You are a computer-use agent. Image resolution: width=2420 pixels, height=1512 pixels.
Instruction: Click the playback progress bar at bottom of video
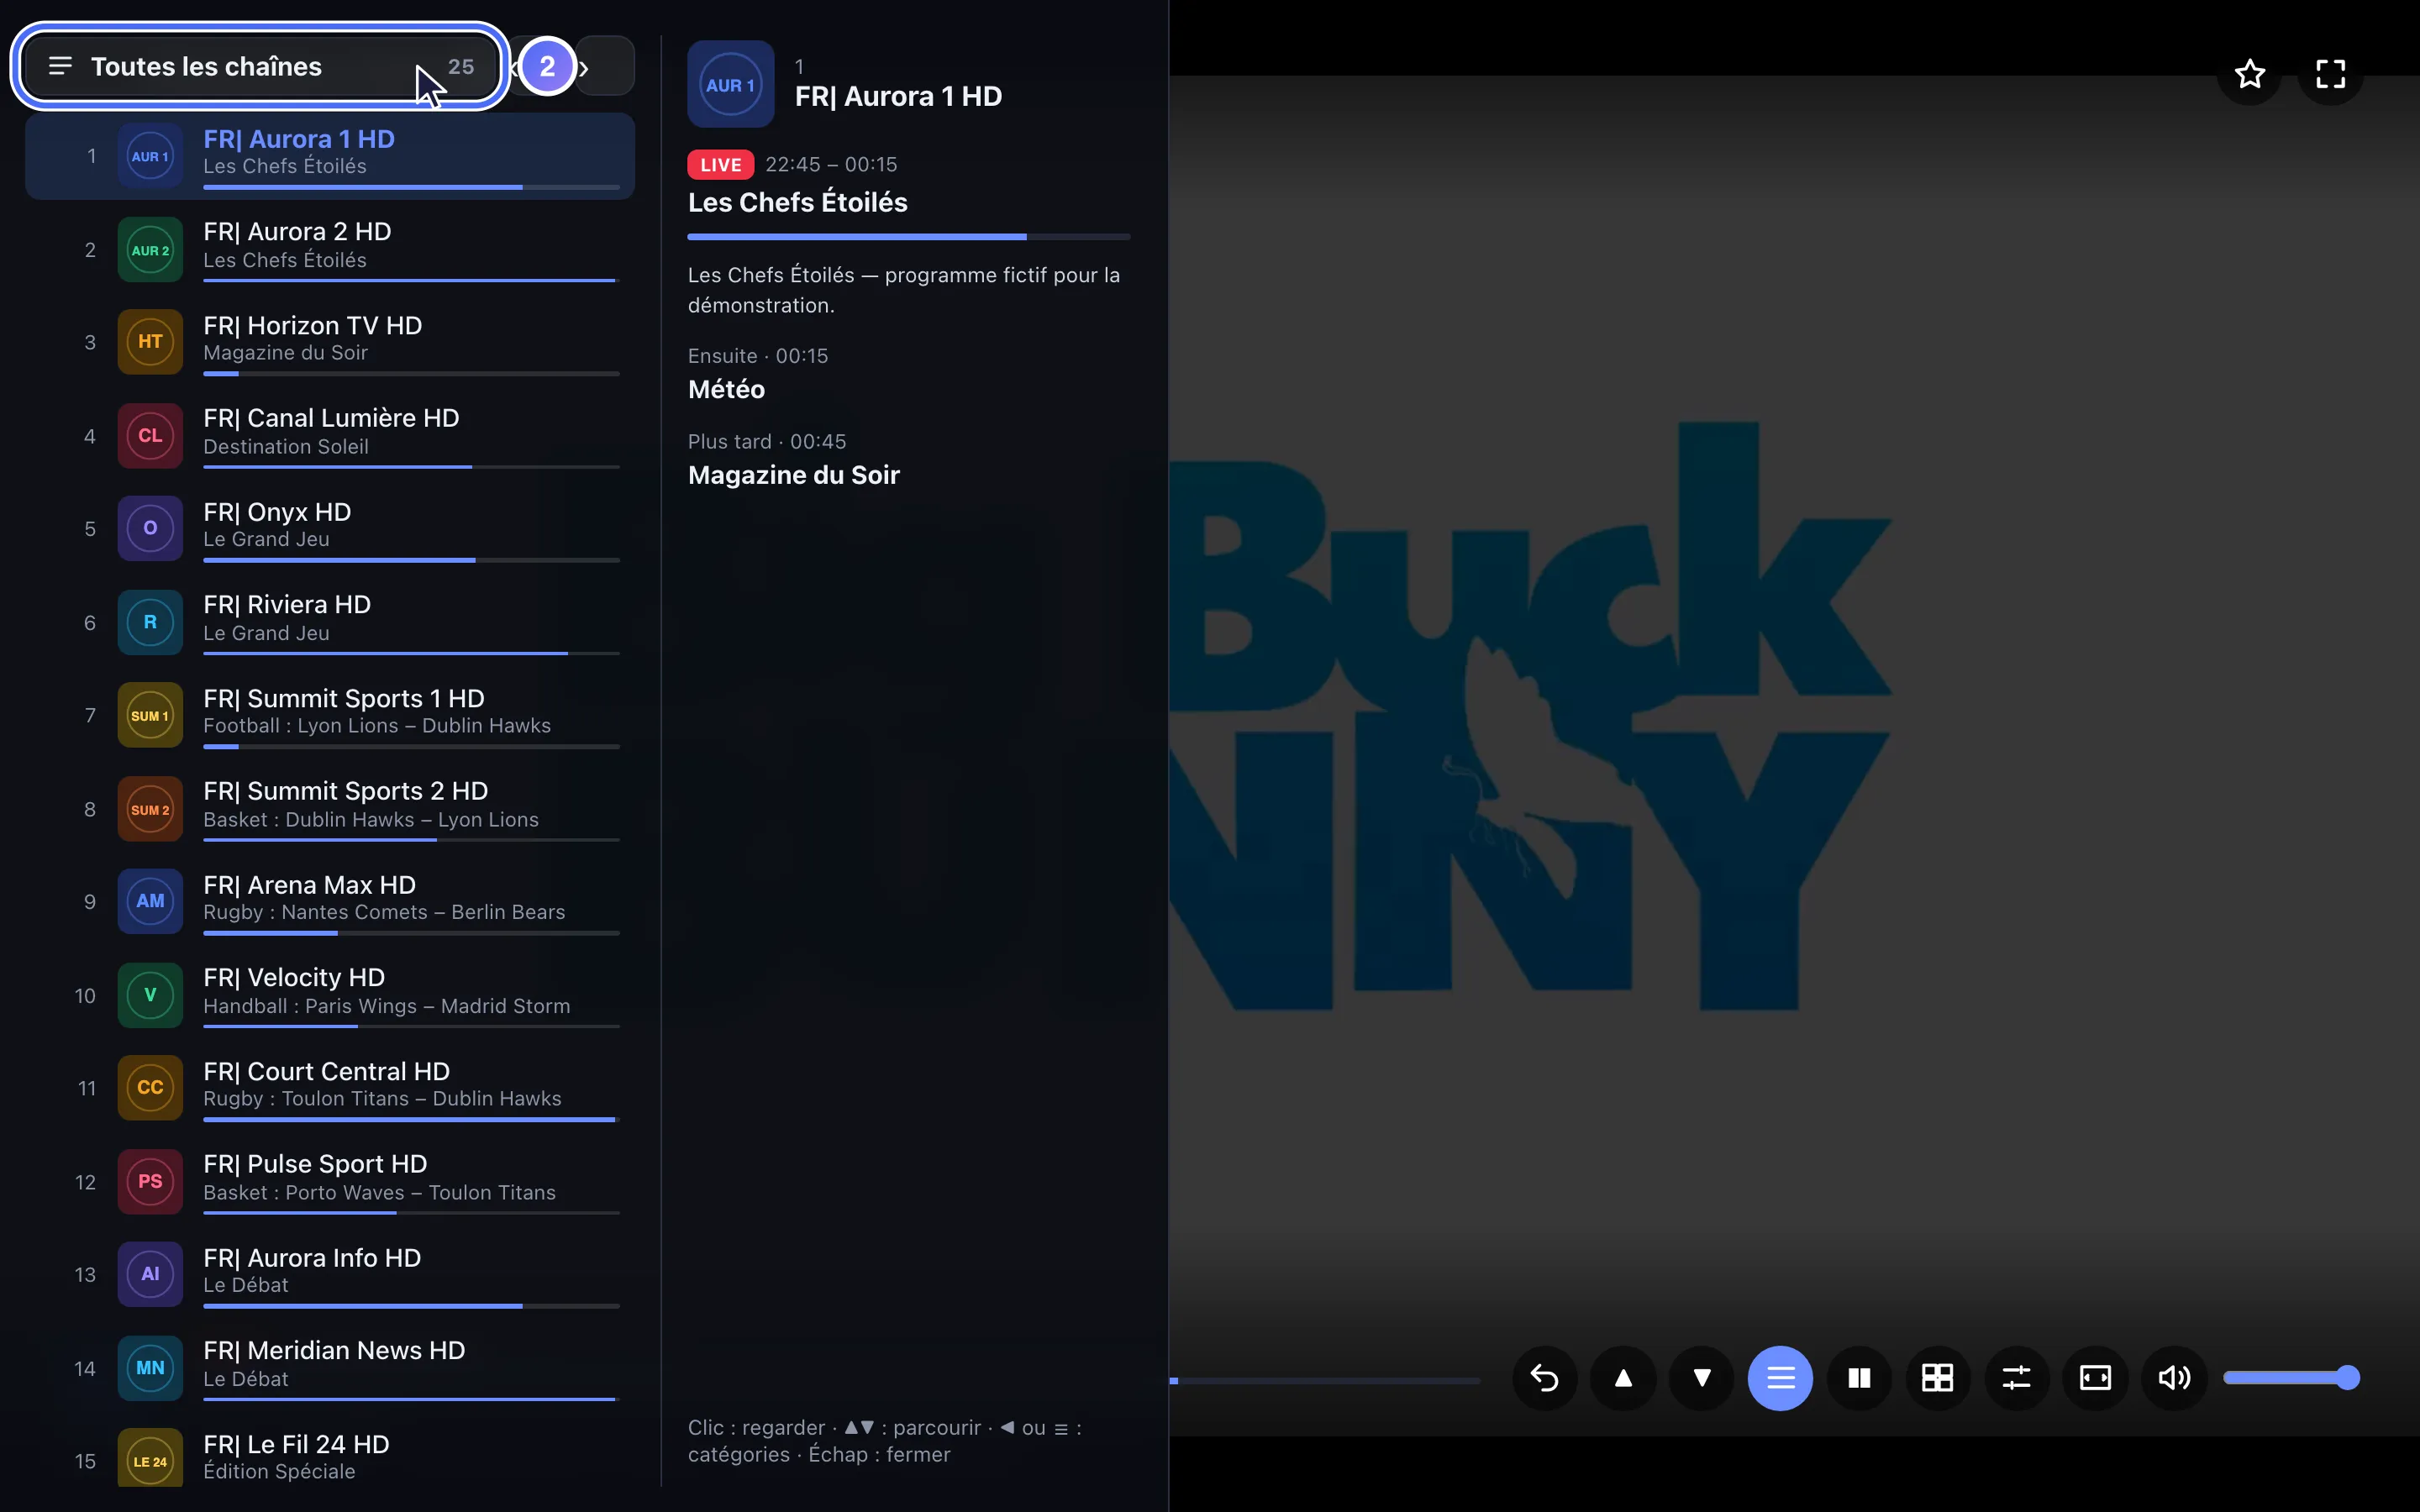(x=1325, y=1381)
